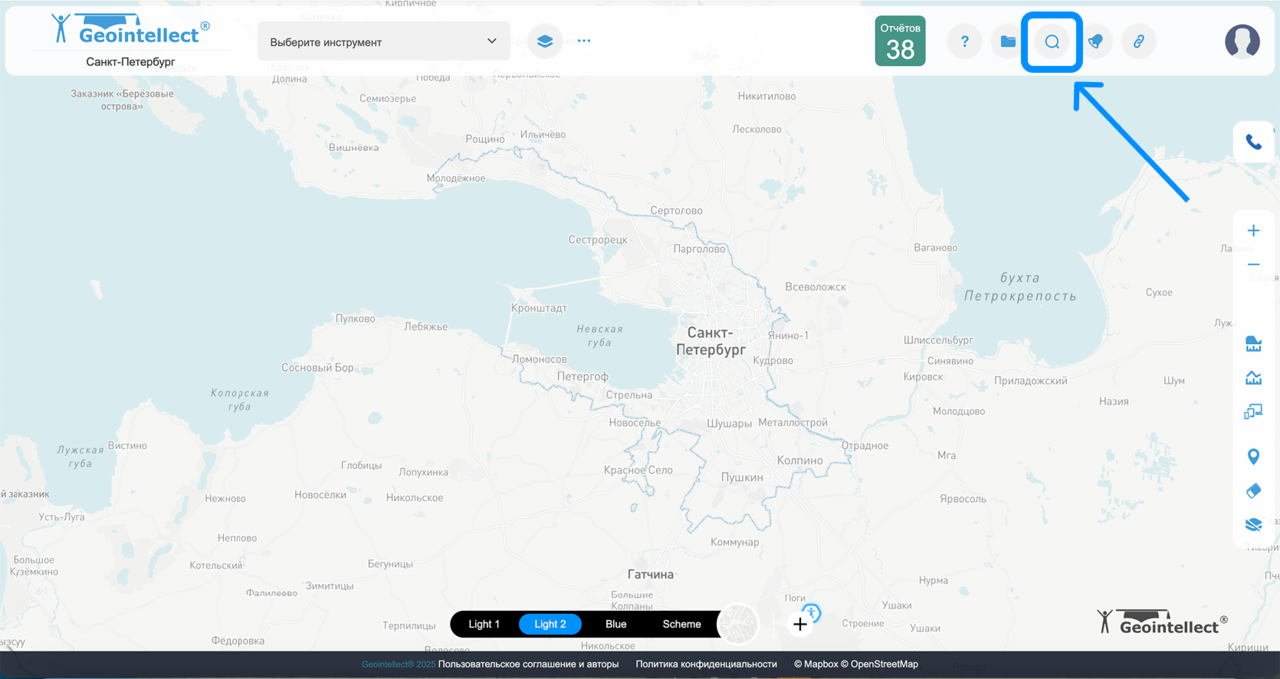Open the folder icon in top toolbar

click(x=1008, y=42)
